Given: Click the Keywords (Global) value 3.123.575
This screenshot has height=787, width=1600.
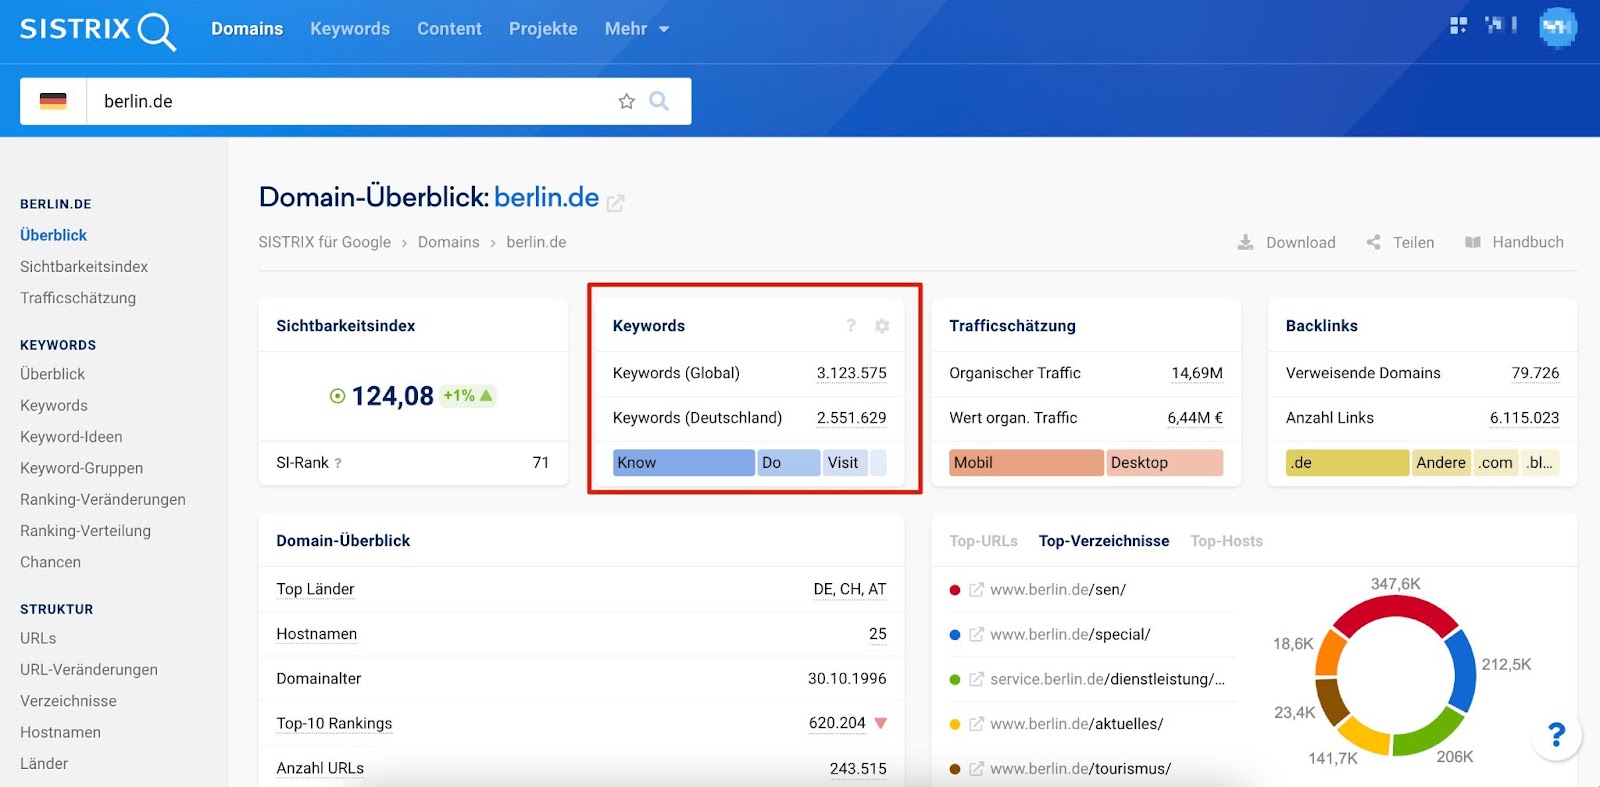Looking at the screenshot, I should [851, 373].
